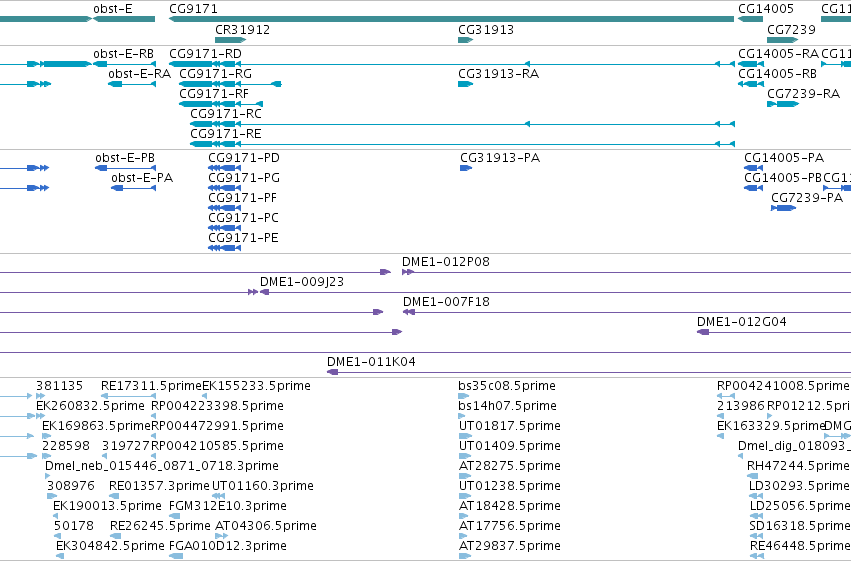Select protein CG31913-PA

click(466, 168)
